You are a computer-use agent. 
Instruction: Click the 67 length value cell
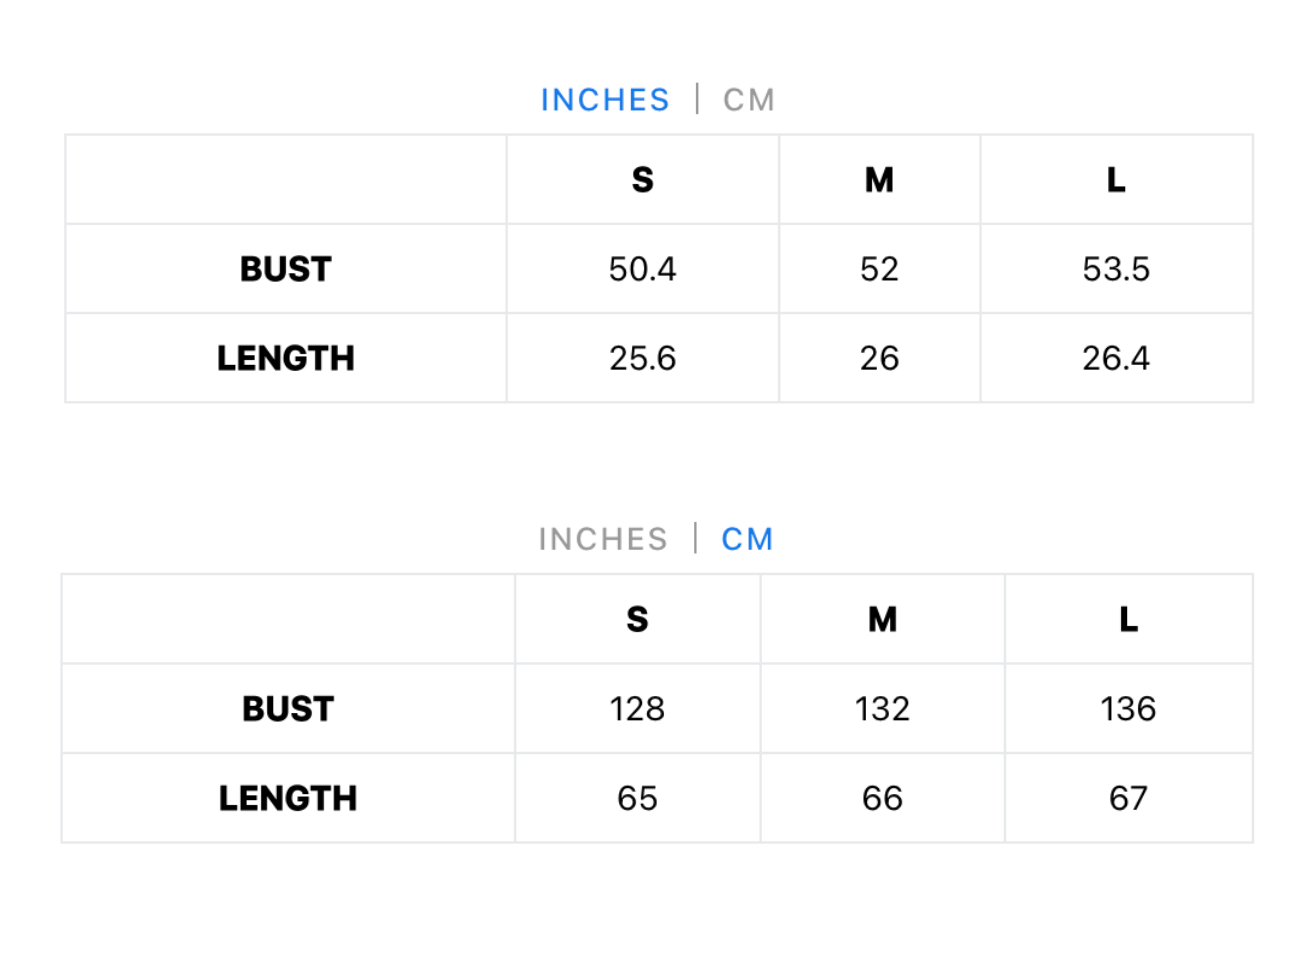click(x=1128, y=798)
